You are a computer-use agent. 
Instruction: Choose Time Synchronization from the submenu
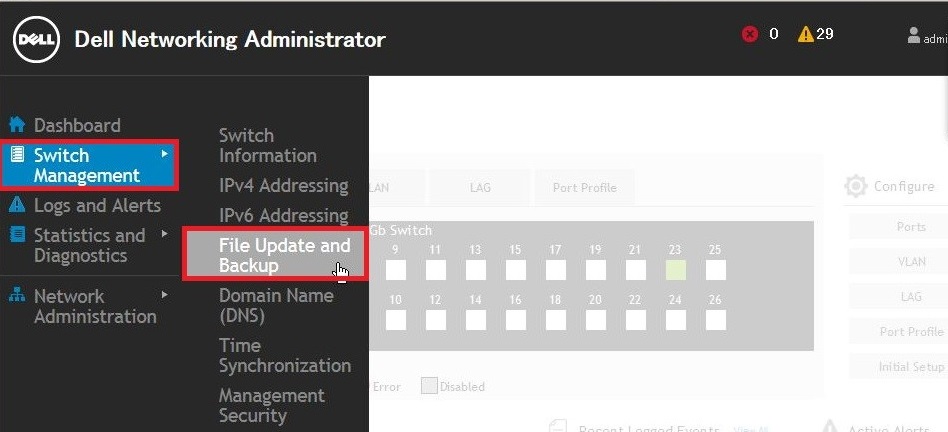(285, 355)
